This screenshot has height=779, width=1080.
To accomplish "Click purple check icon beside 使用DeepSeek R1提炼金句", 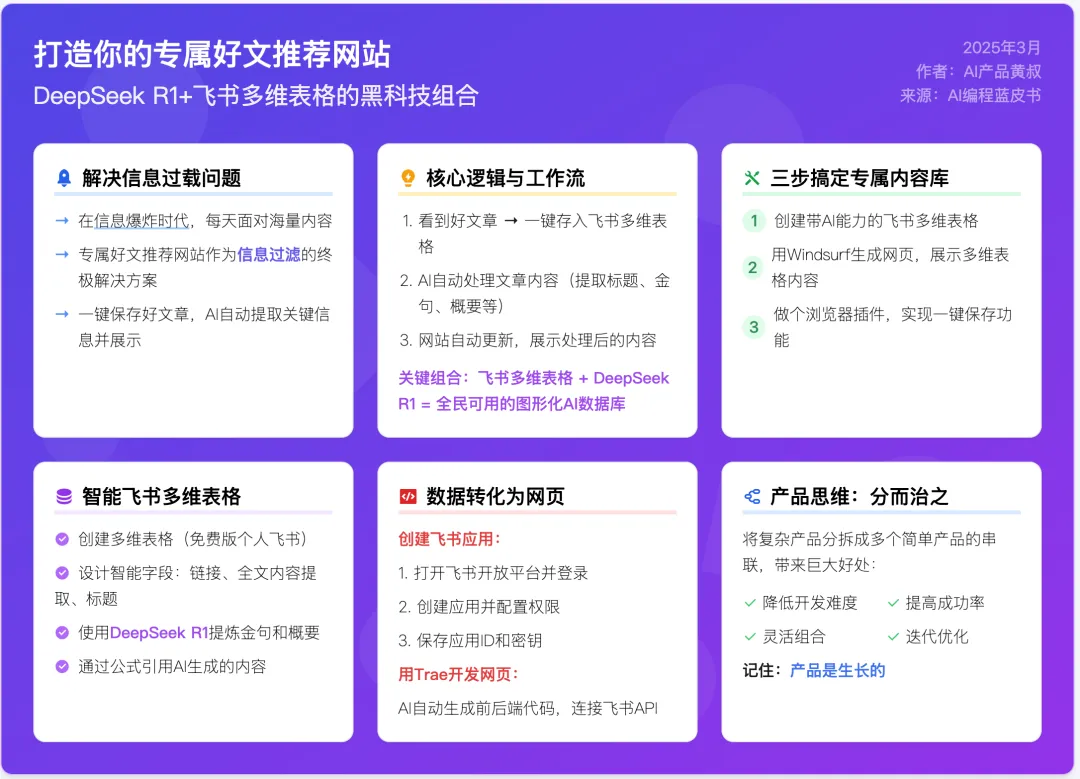I will point(62,633).
